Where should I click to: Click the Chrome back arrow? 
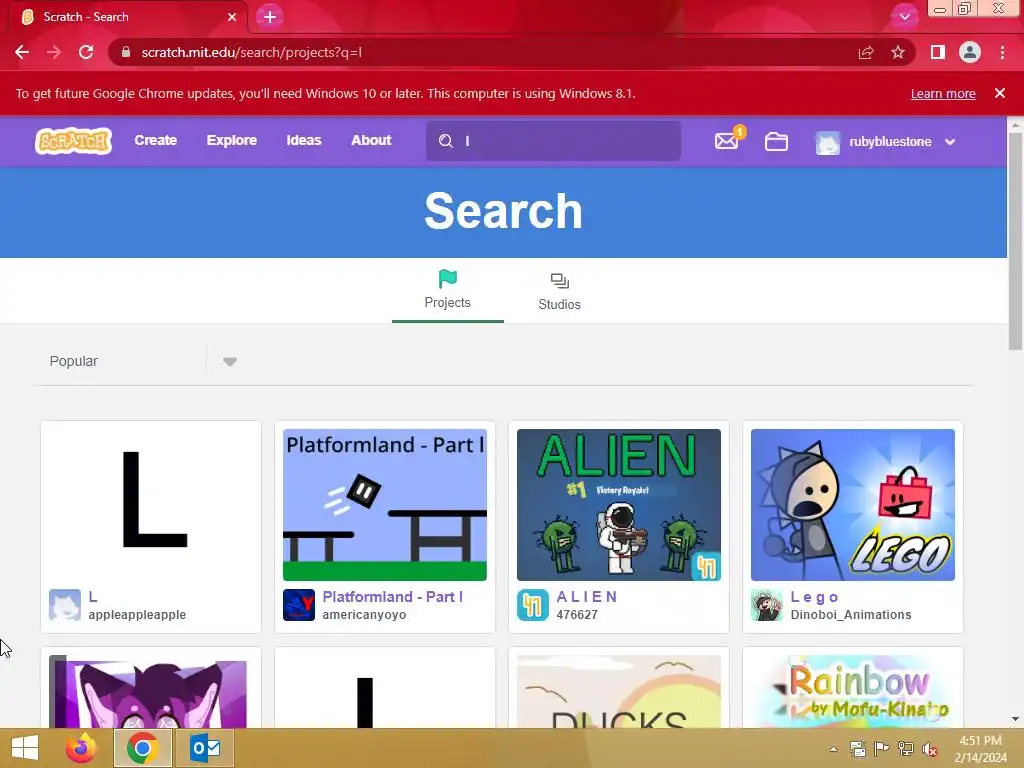coord(22,52)
